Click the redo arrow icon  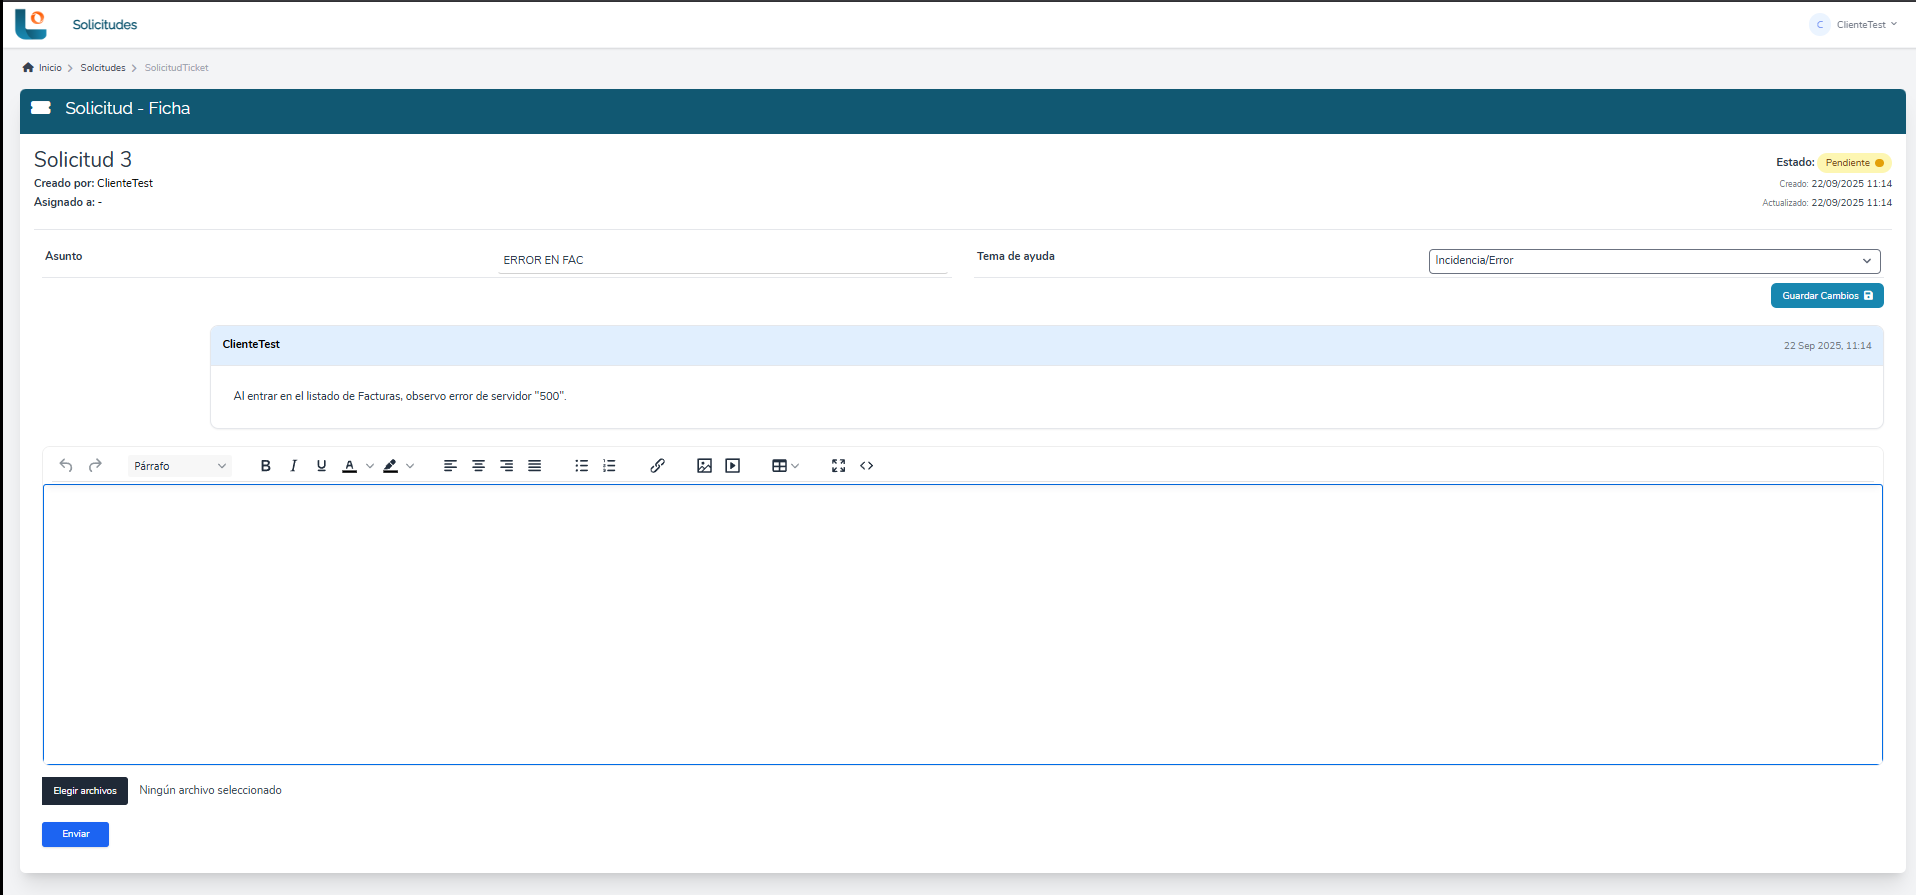click(x=95, y=466)
